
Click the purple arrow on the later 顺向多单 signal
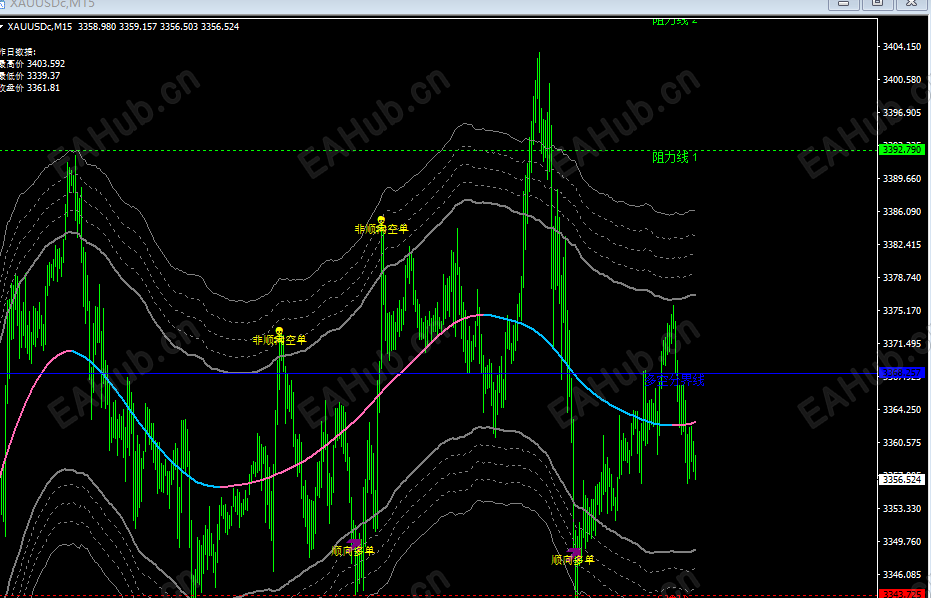574,552
